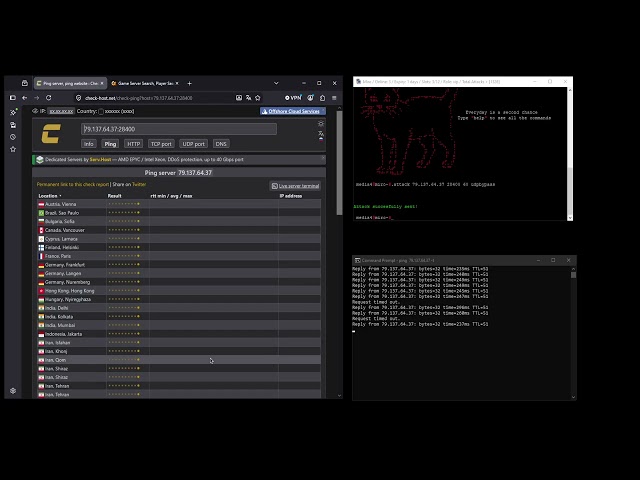This screenshot has height=480, width=640.
Task: Click the Command Prompt window scrollbar thumb
Action: (573, 275)
